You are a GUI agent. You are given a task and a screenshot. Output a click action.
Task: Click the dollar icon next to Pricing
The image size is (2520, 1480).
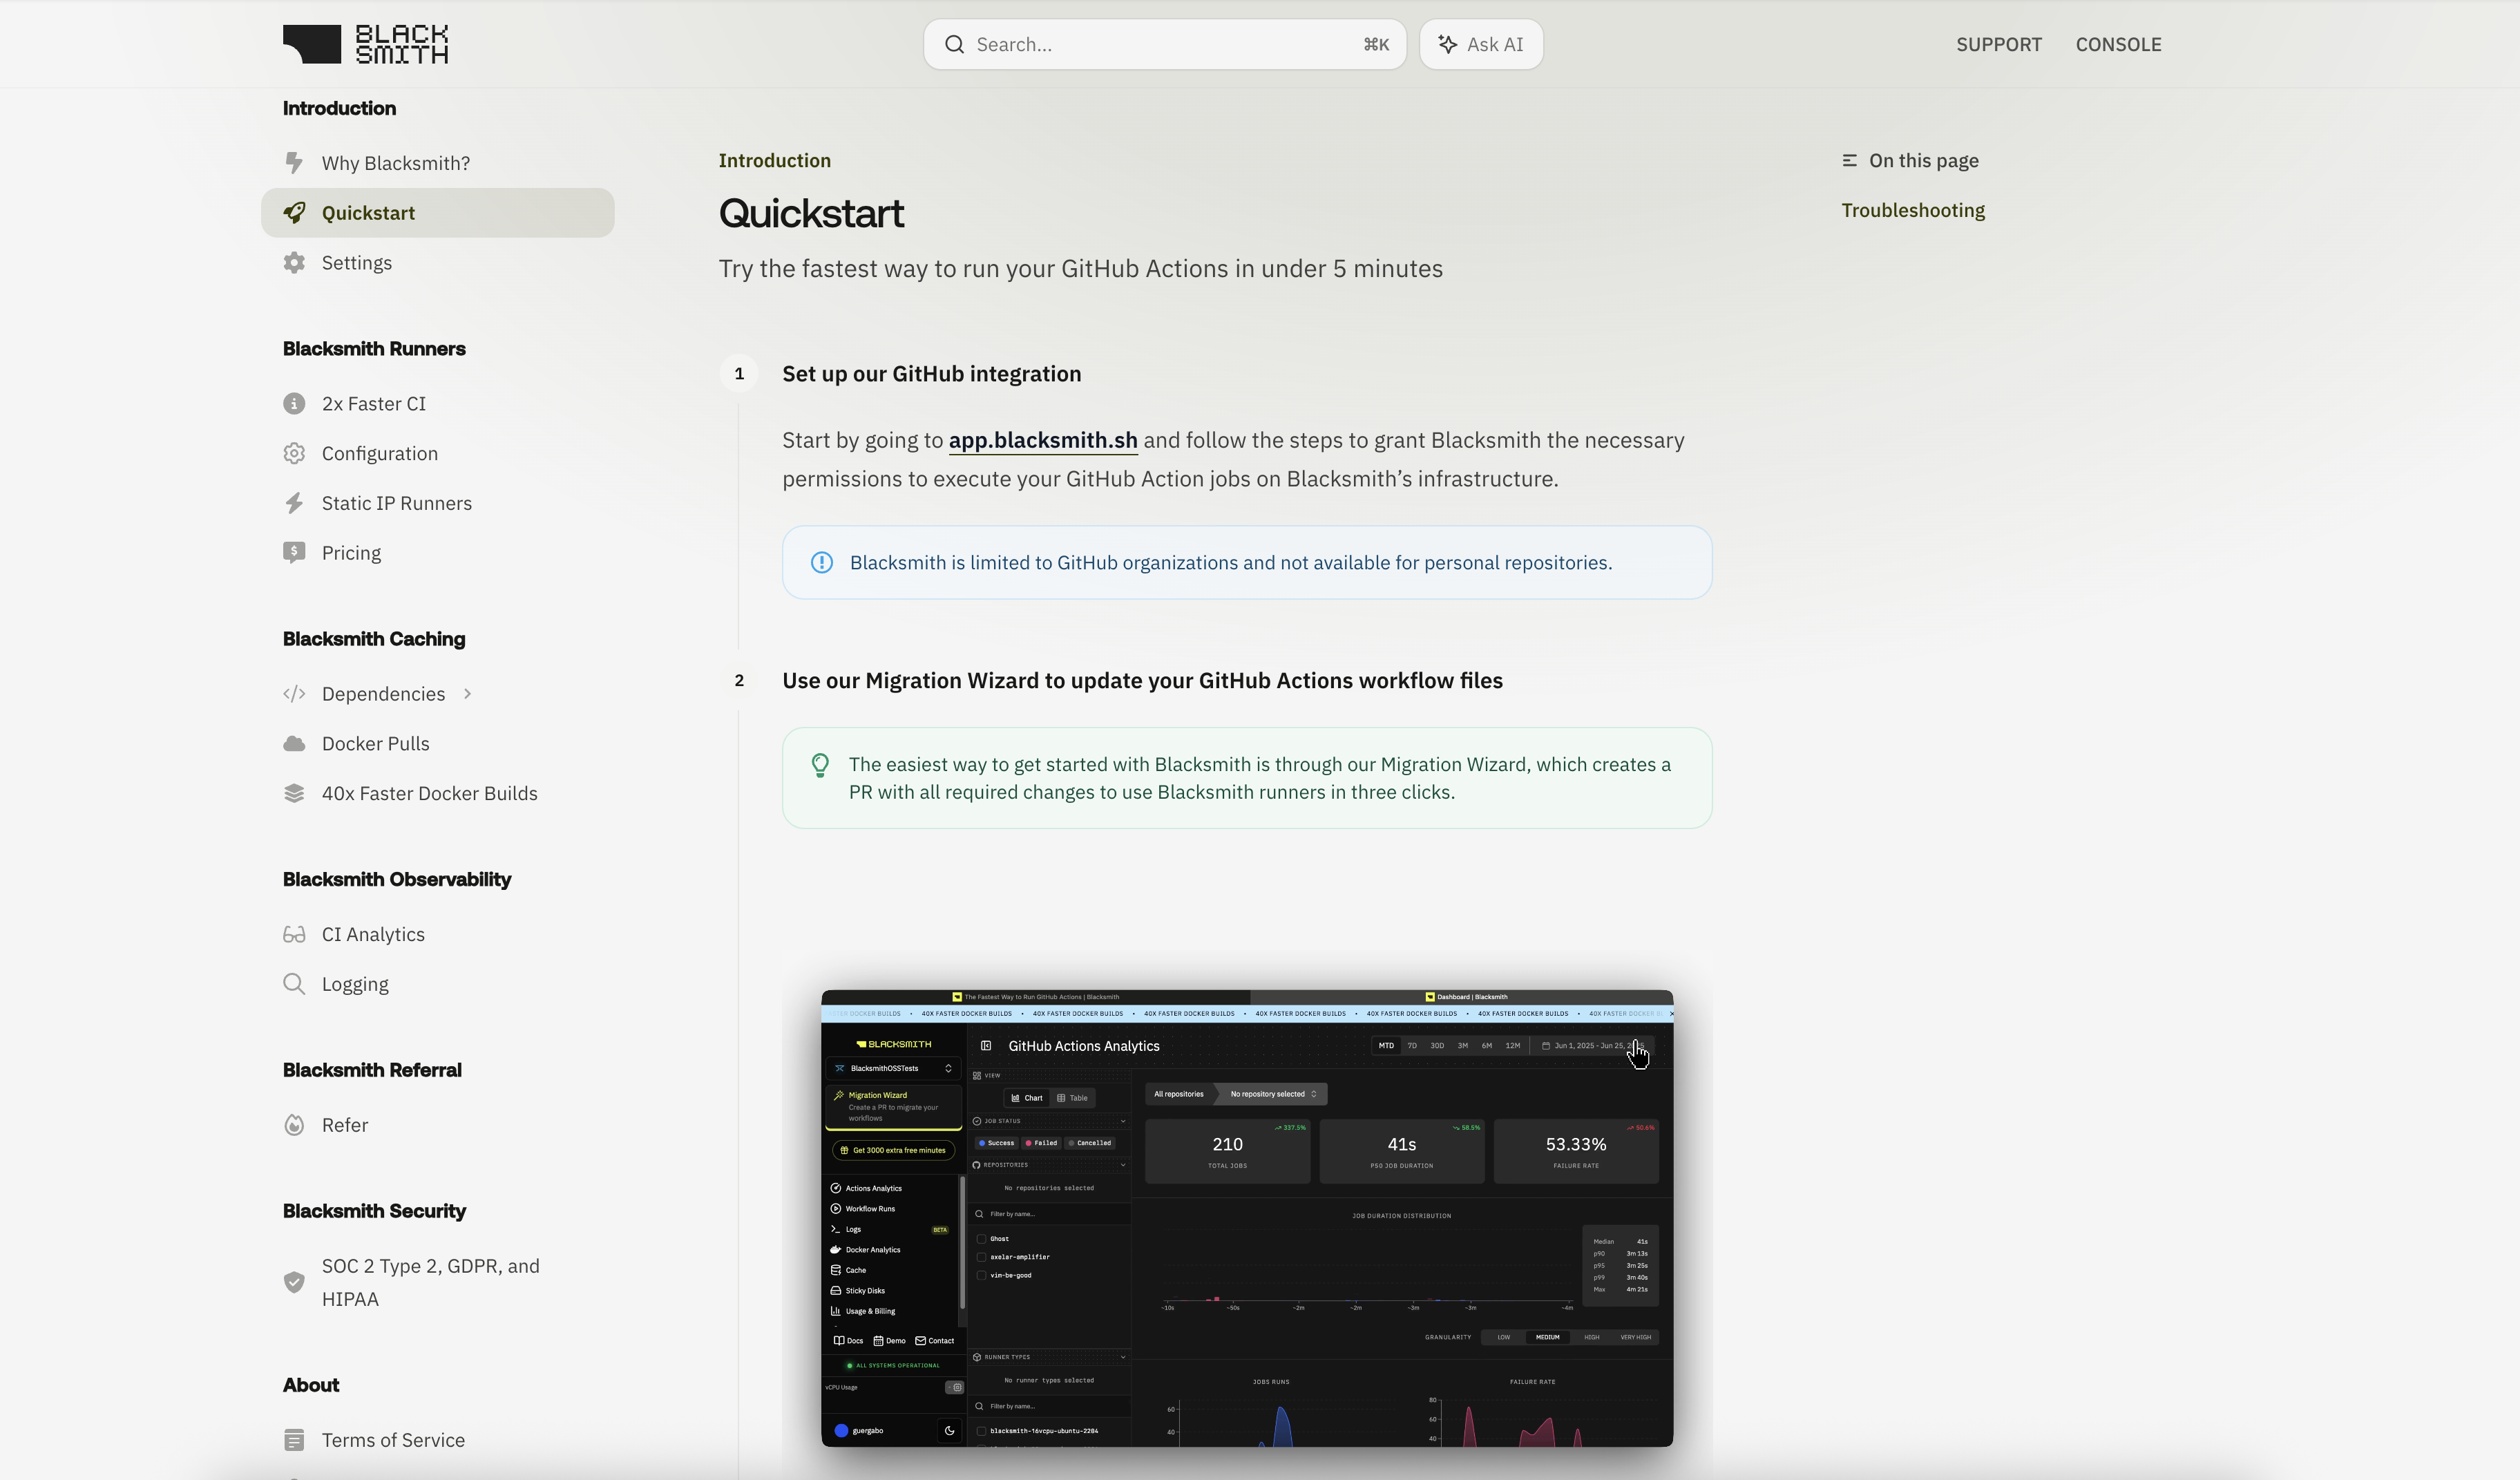click(294, 553)
